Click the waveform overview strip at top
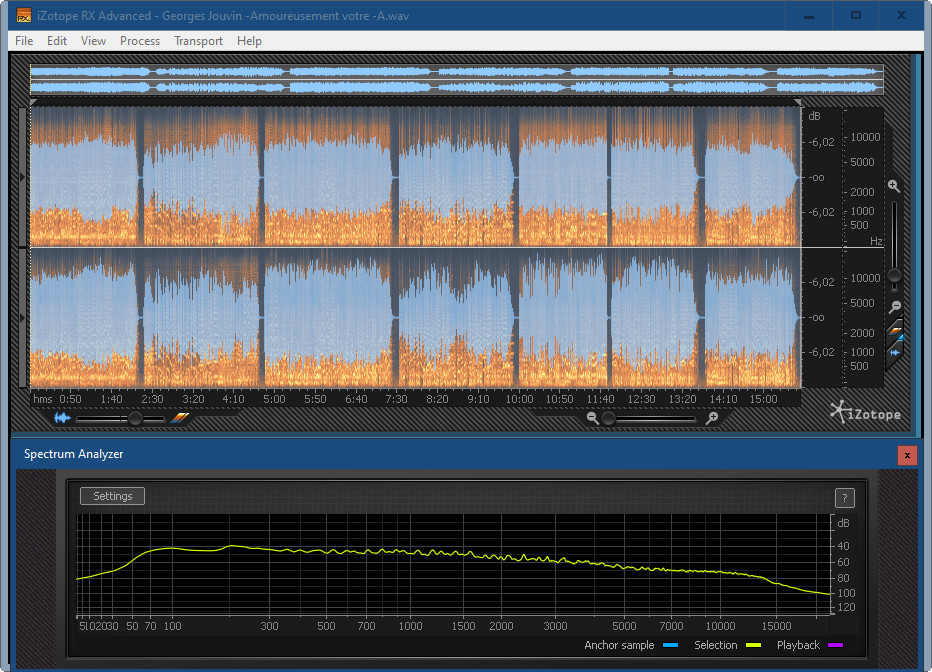The width and height of the screenshot is (932, 672). (x=456, y=80)
